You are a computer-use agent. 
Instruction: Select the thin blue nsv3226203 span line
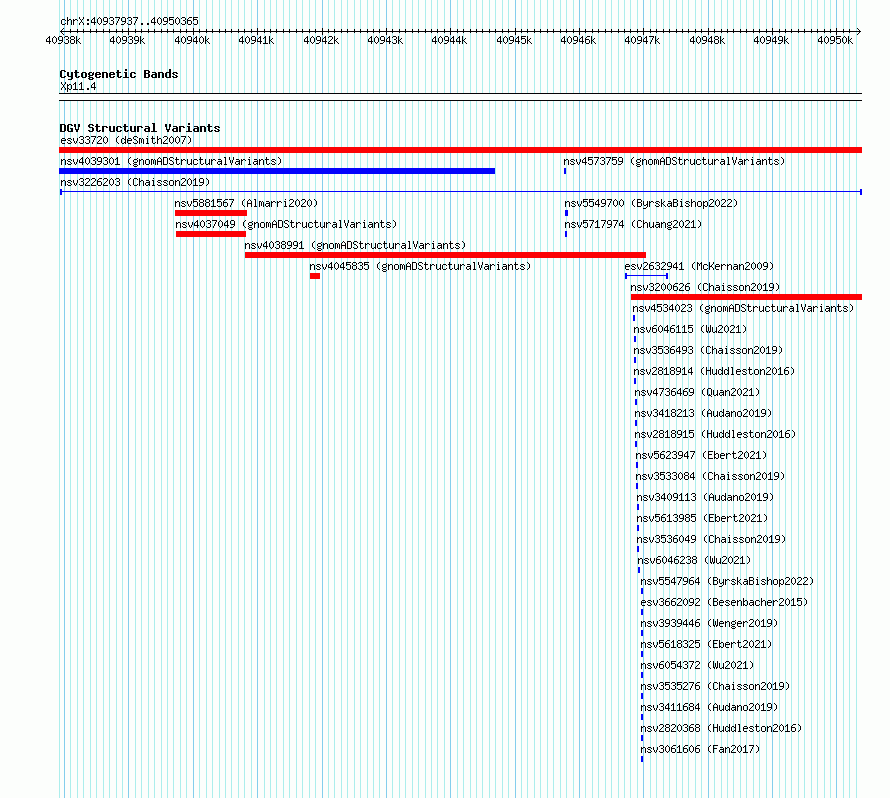460,192
